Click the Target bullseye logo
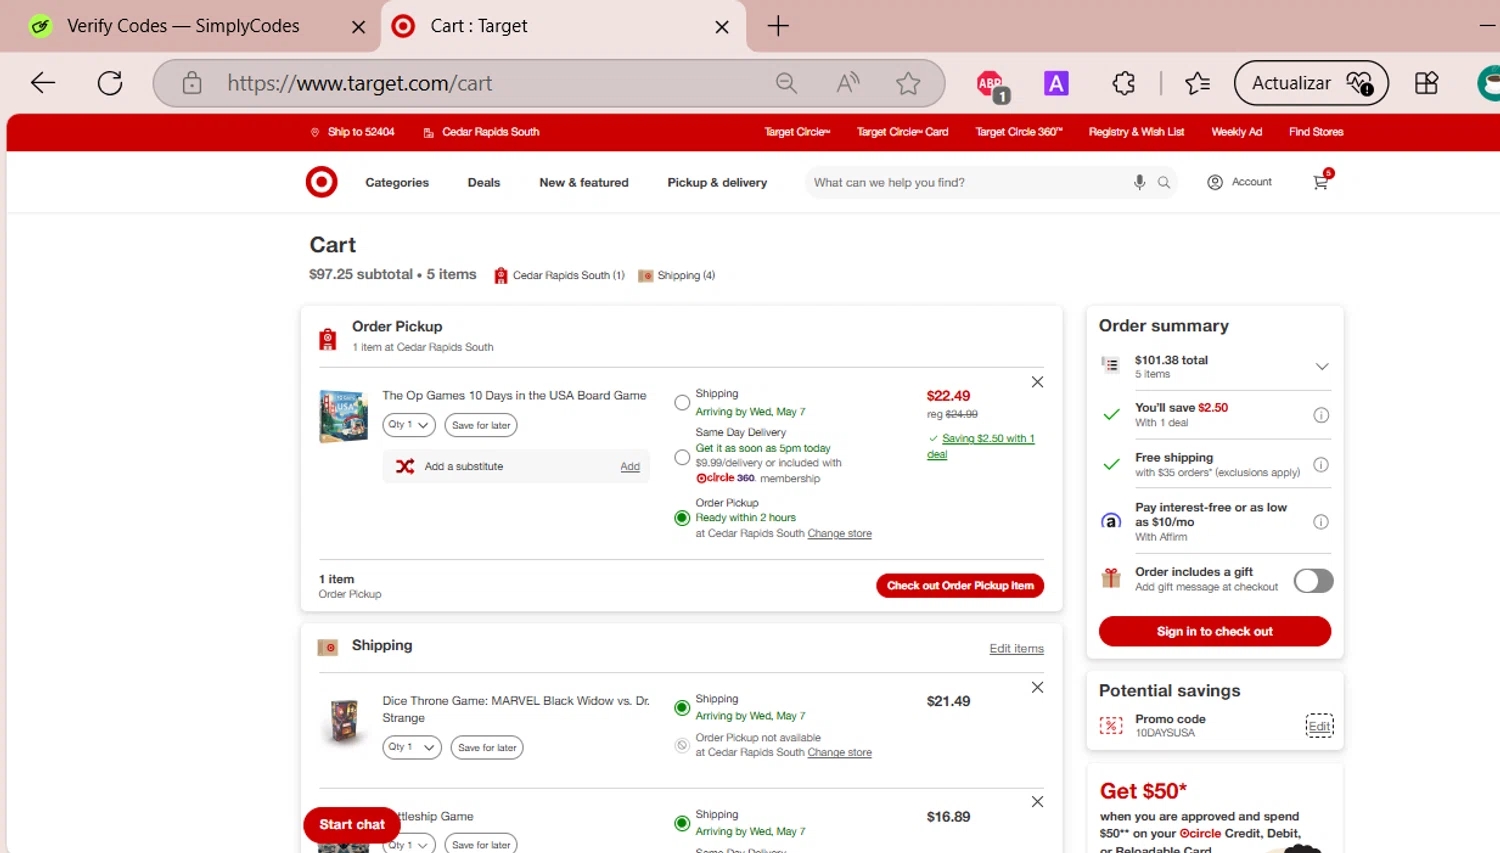This screenshot has width=1500, height=853. (x=321, y=182)
